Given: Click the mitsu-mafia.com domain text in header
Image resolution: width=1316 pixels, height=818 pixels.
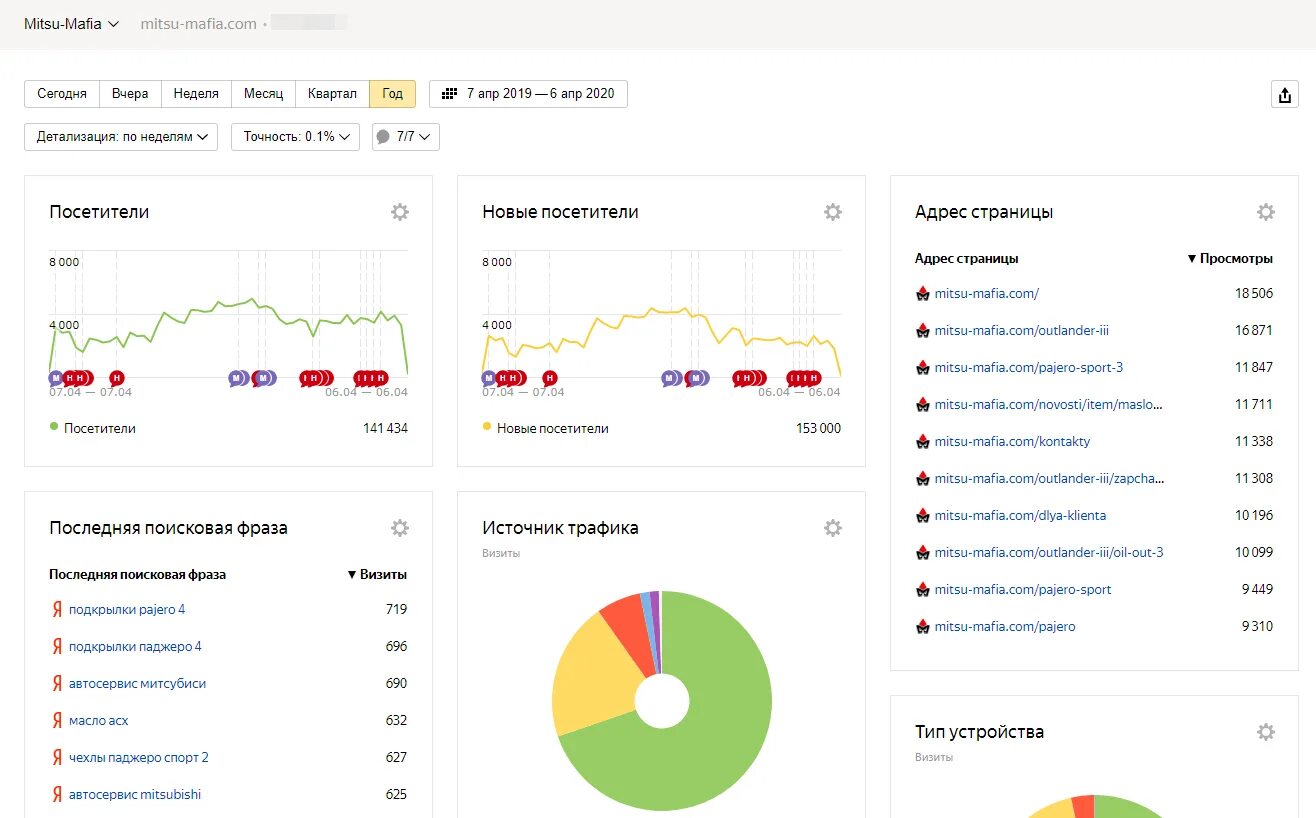Looking at the screenshot, I should point(199,23).
